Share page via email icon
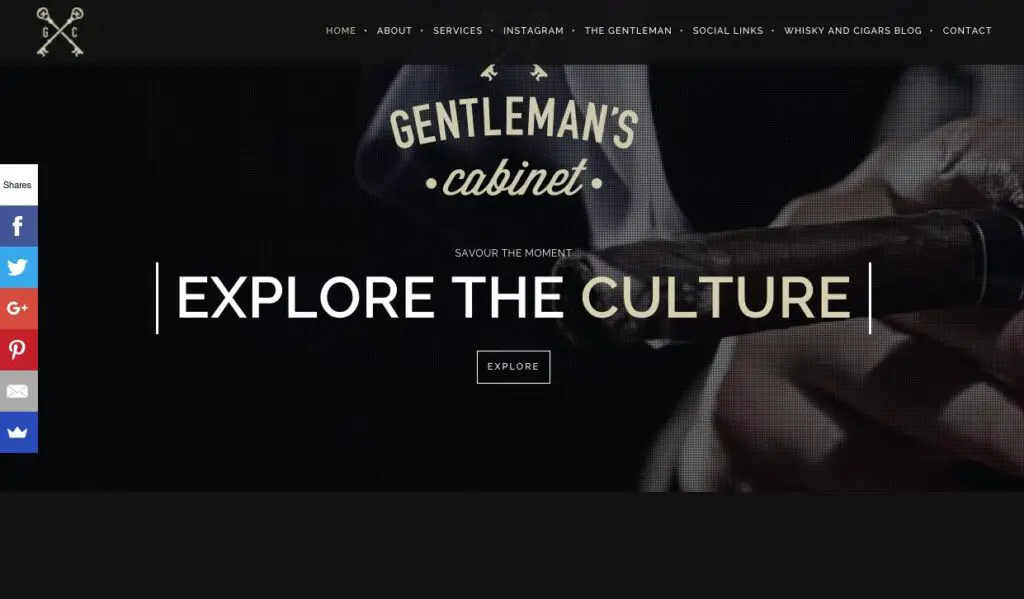Screen dimensions: 1024x599 (18, 391)
